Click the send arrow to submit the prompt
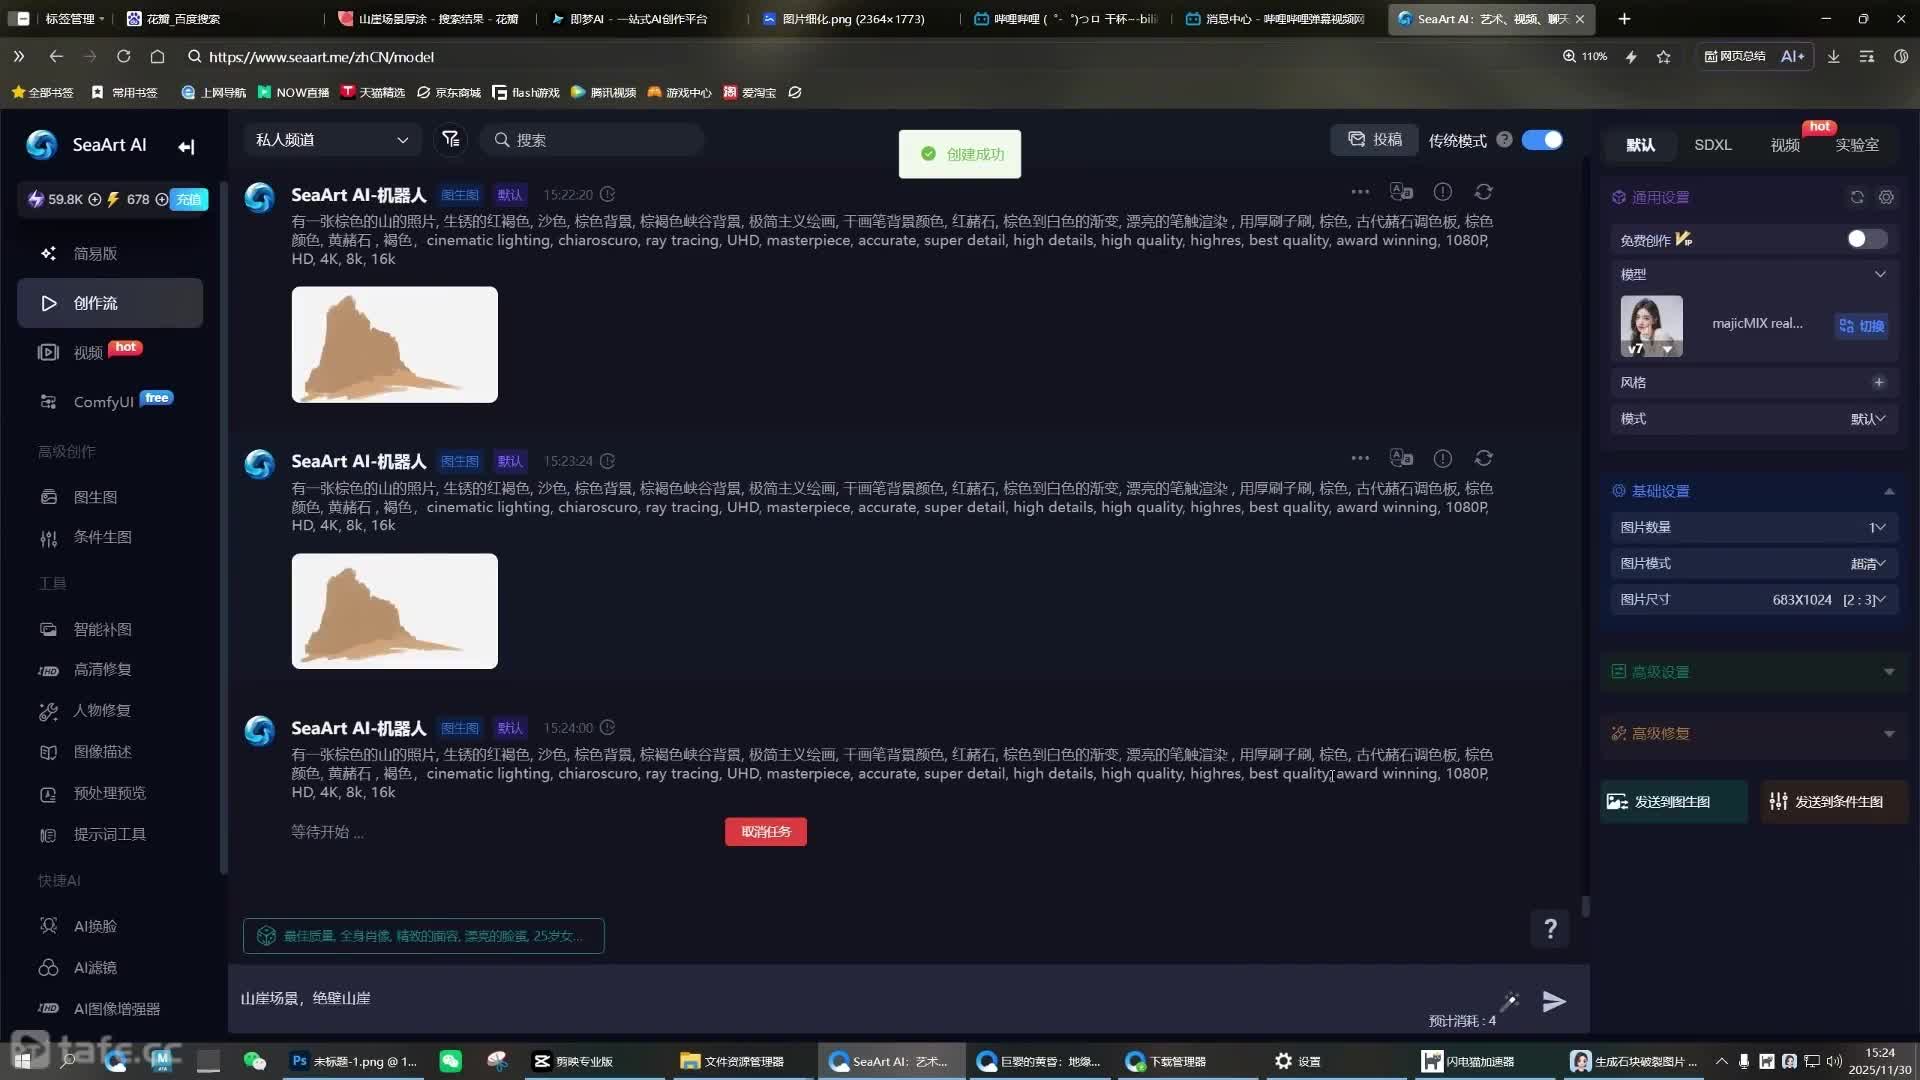The width and height of the screenshot is (1920, 1080). 1553,1001
